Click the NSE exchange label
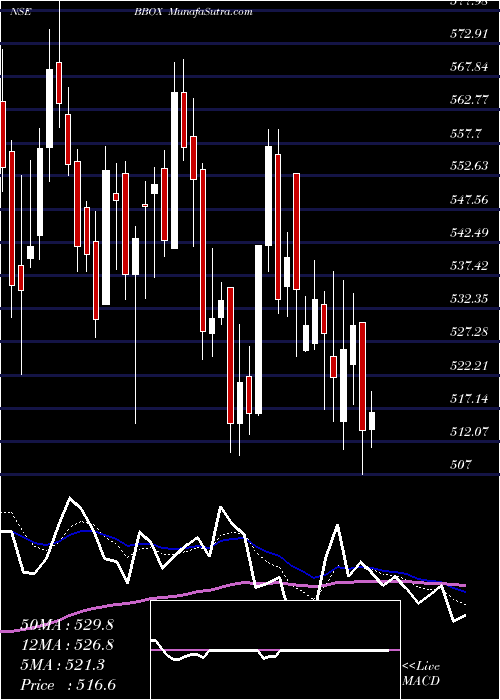The height and width of the screenshot is (700, 500). coord(20,12)
